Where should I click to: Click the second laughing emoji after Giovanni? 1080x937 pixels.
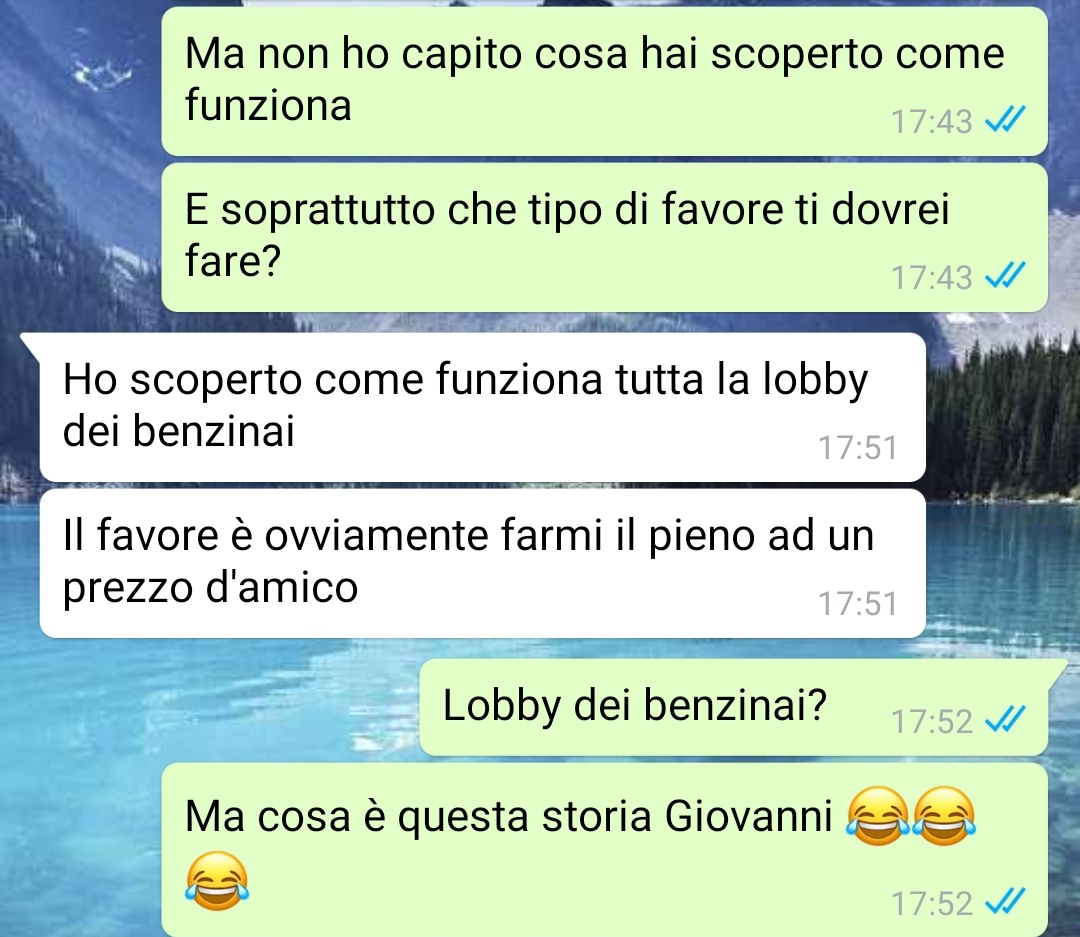944,816
